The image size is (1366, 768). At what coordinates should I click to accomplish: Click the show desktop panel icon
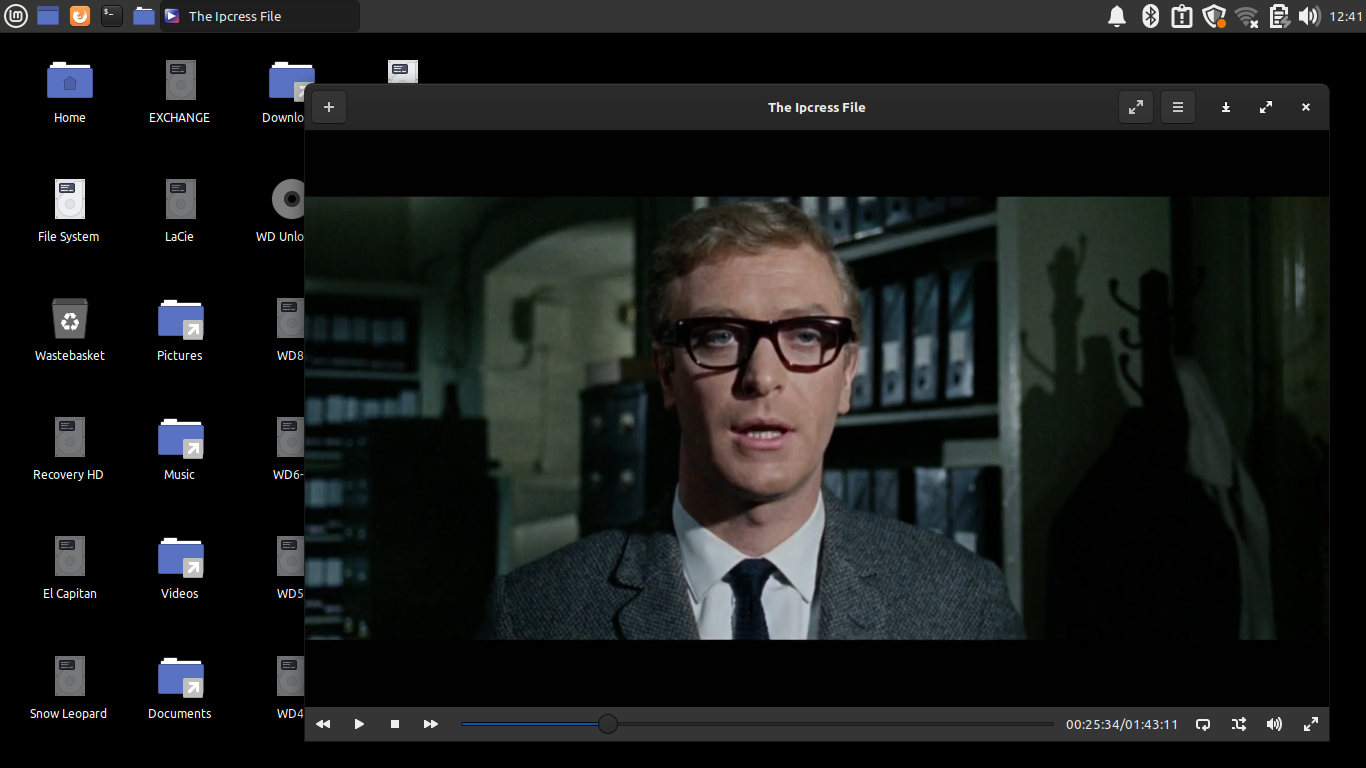(48, 16)
